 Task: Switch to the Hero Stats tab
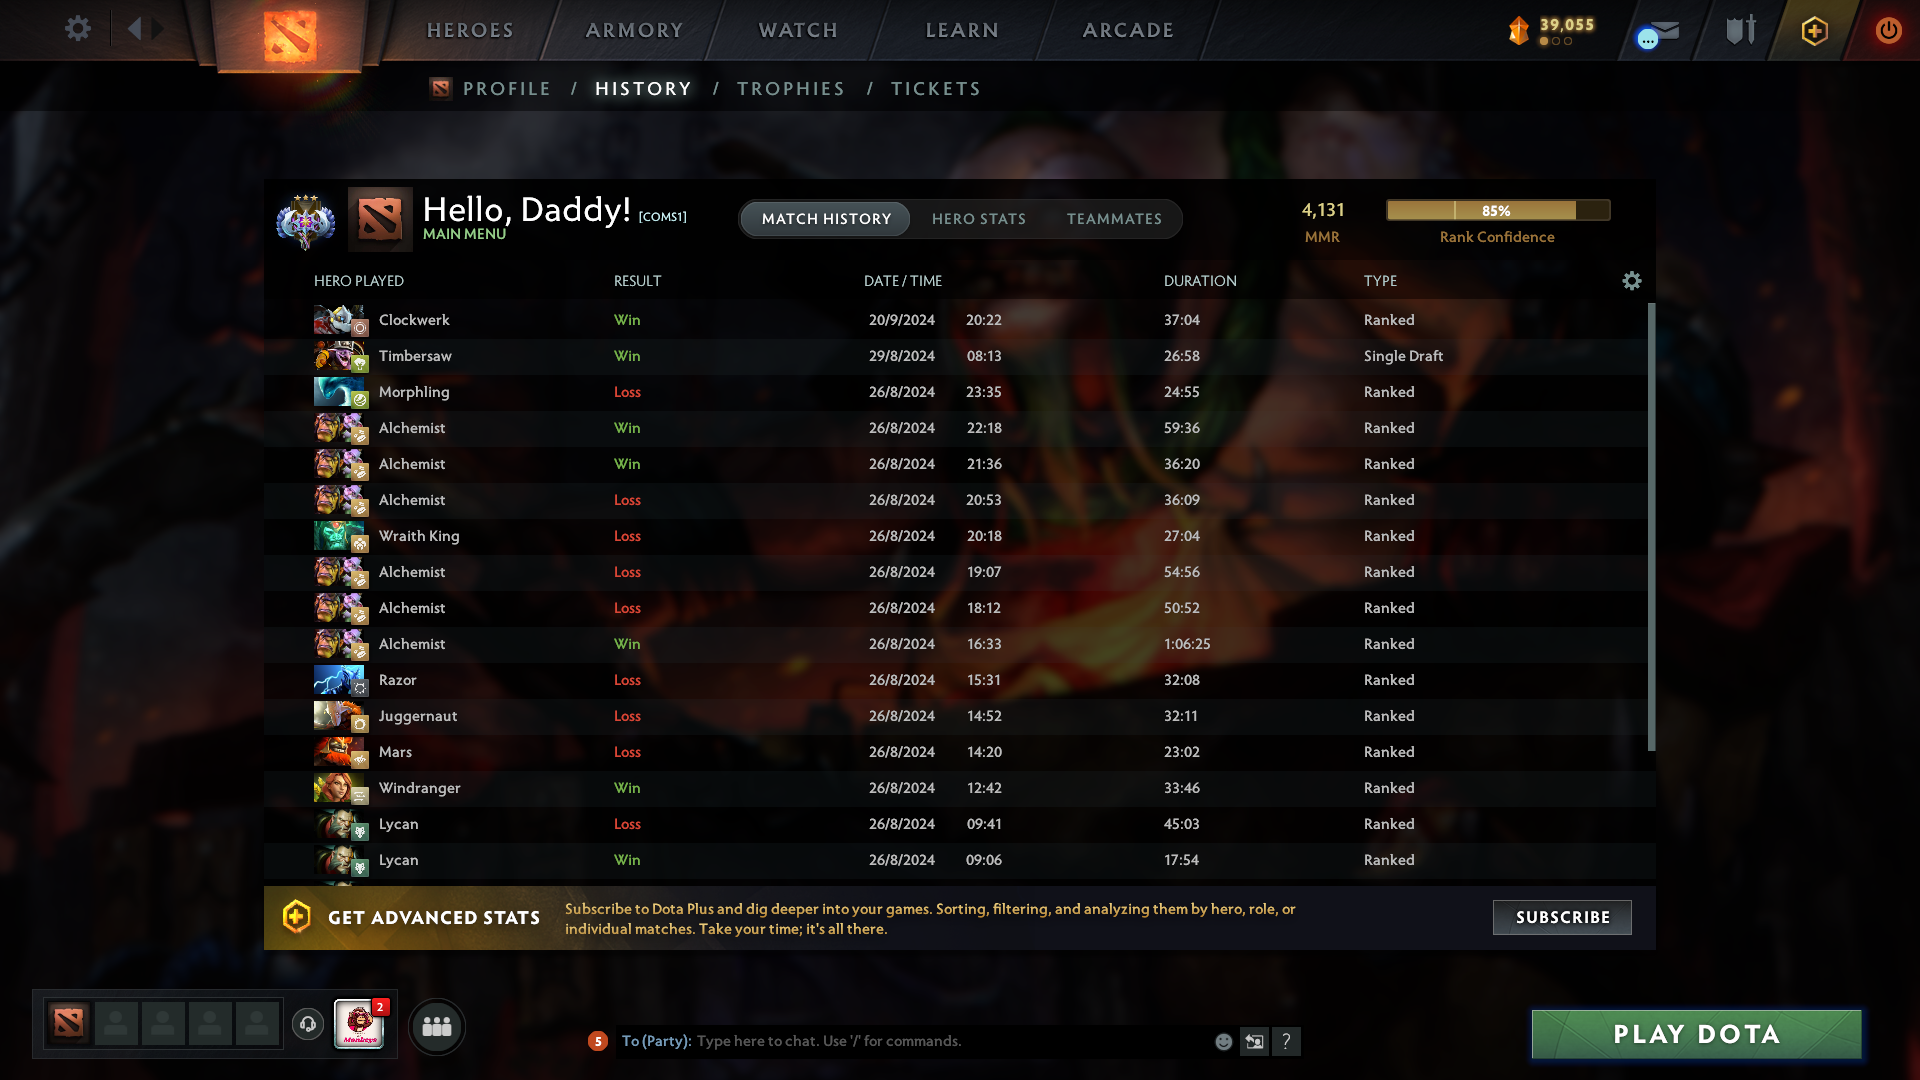click(x=979, y=219)
